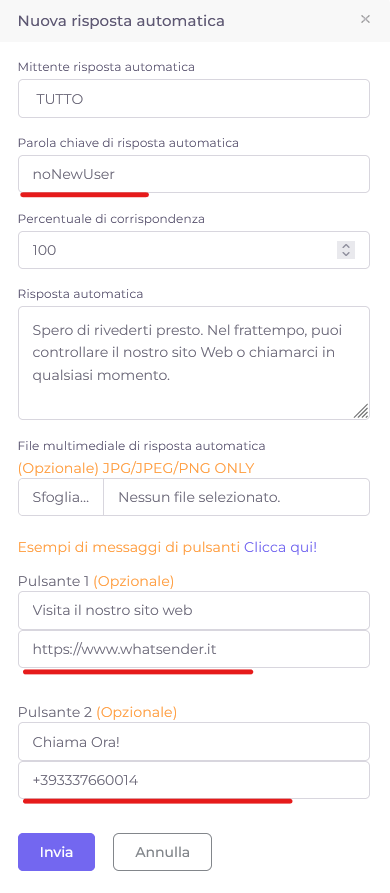Open the Mittente risposta automatica selector showing TUTTO
The width and height of the screenshot is (390, 893).
click(194, 99)
